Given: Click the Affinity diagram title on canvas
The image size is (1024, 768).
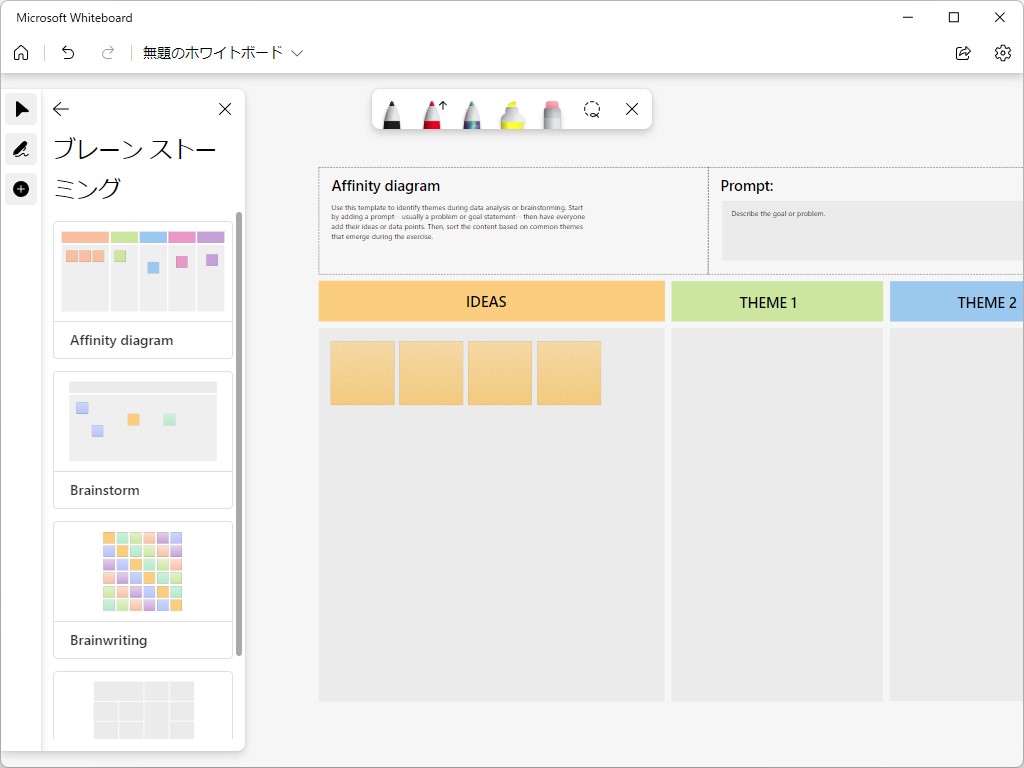Looking at the screenshot, I should pyautogui.click(x=385, y=186).
